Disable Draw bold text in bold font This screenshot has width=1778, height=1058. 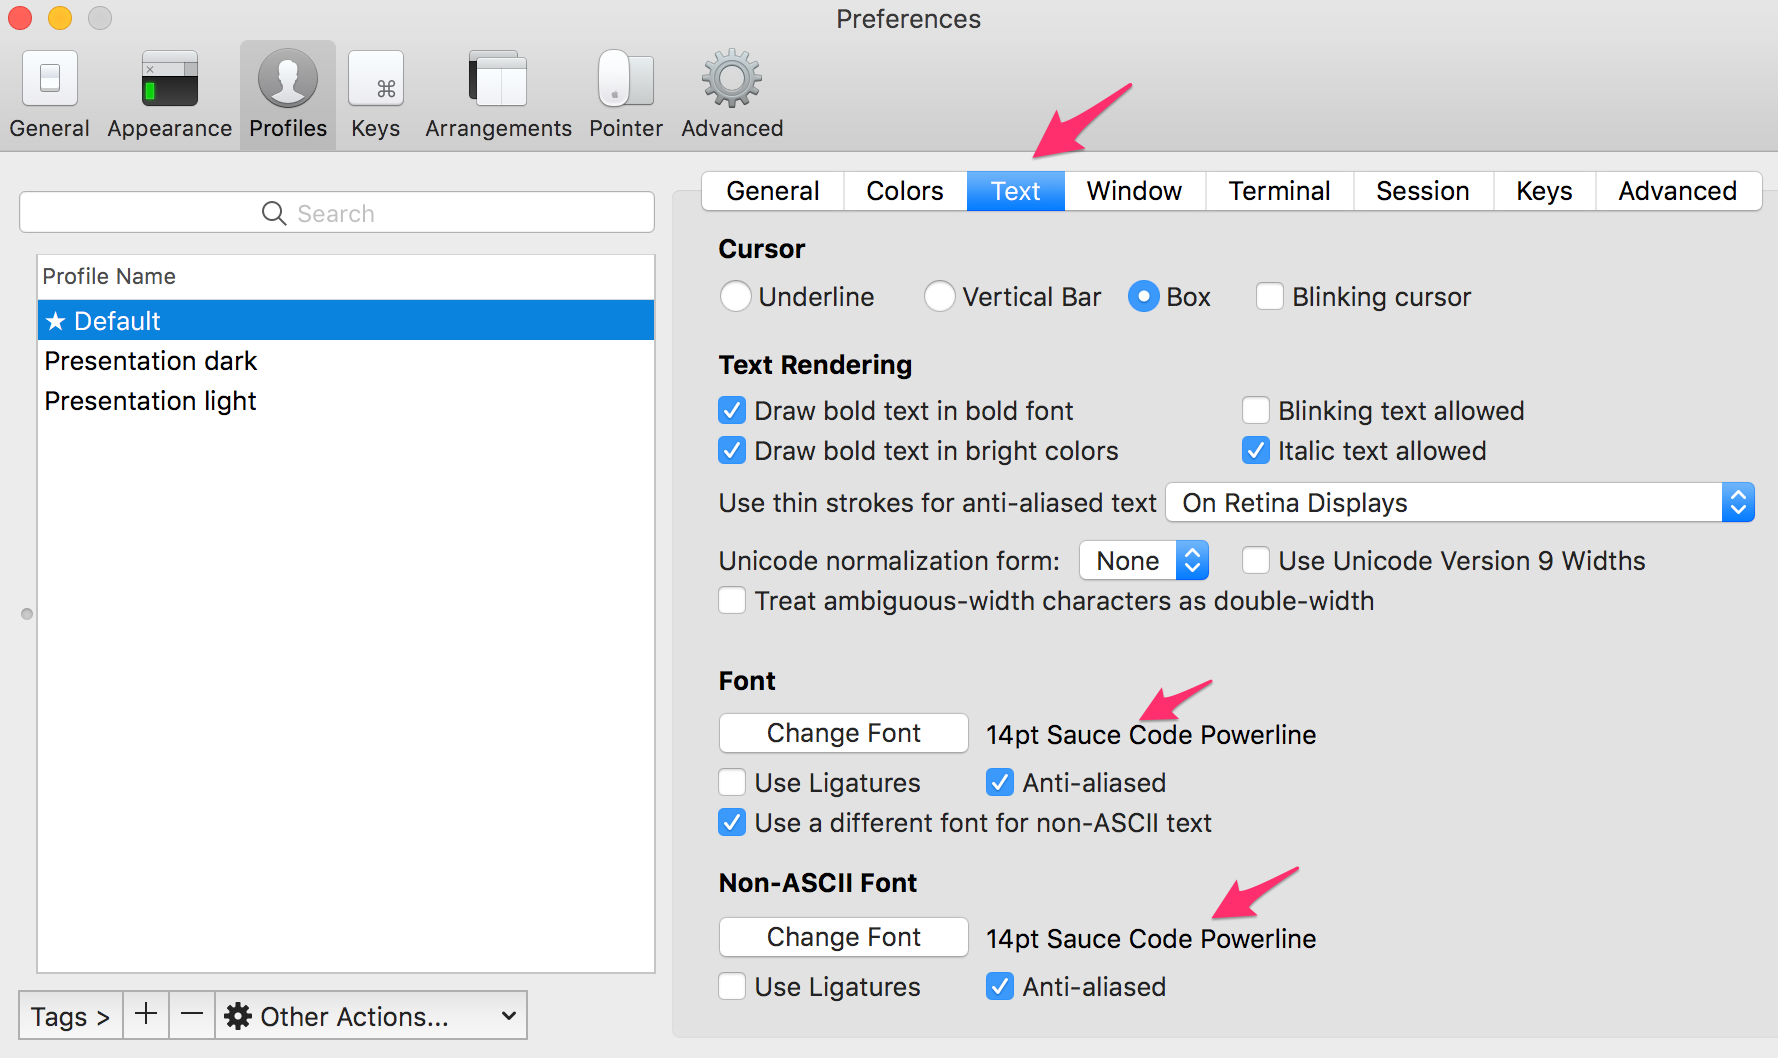pyautogui.click(x=732, y=411)
